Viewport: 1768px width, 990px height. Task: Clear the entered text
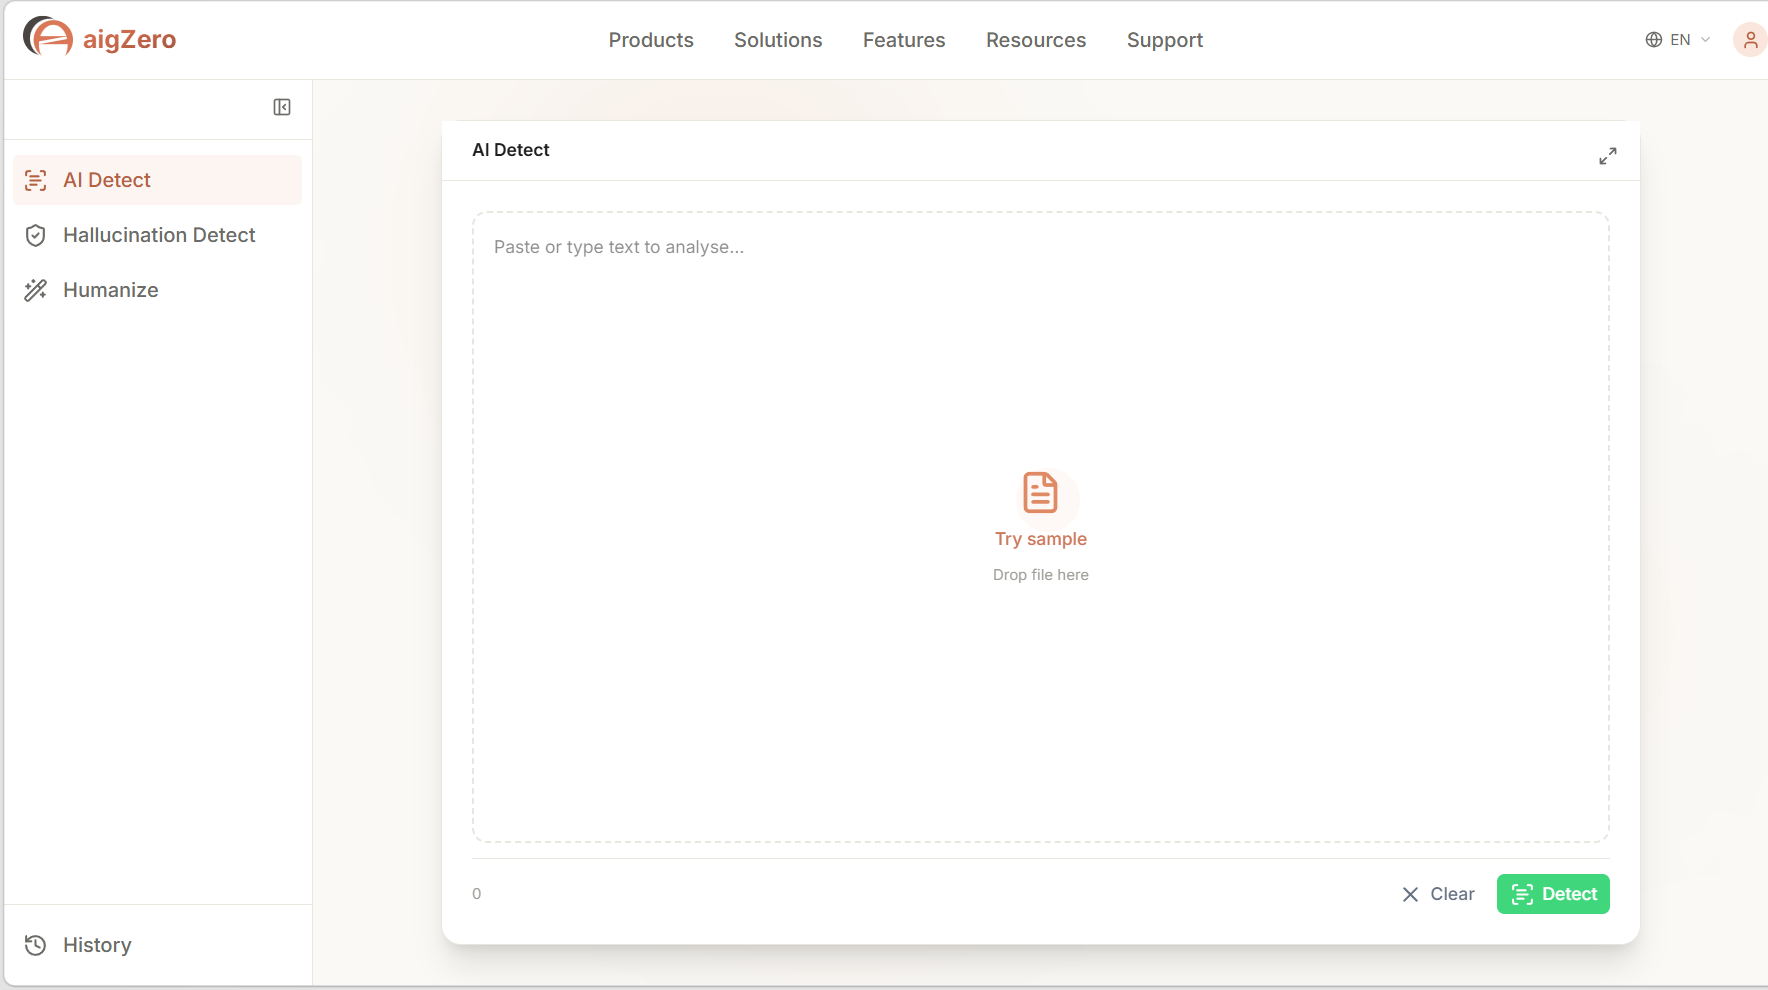[1438, 894]
